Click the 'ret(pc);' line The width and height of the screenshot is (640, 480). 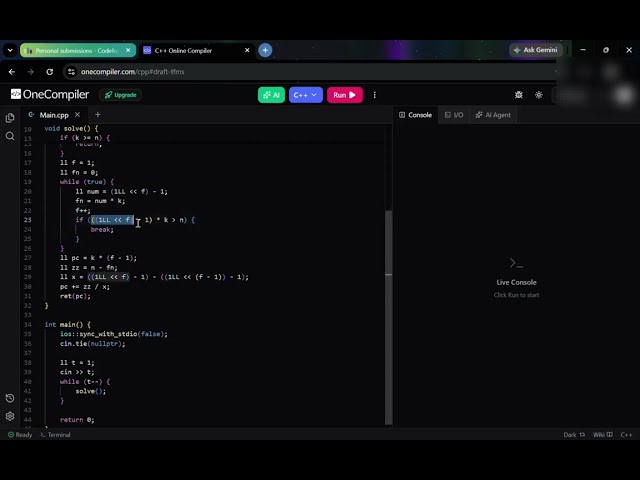[75, 296]
